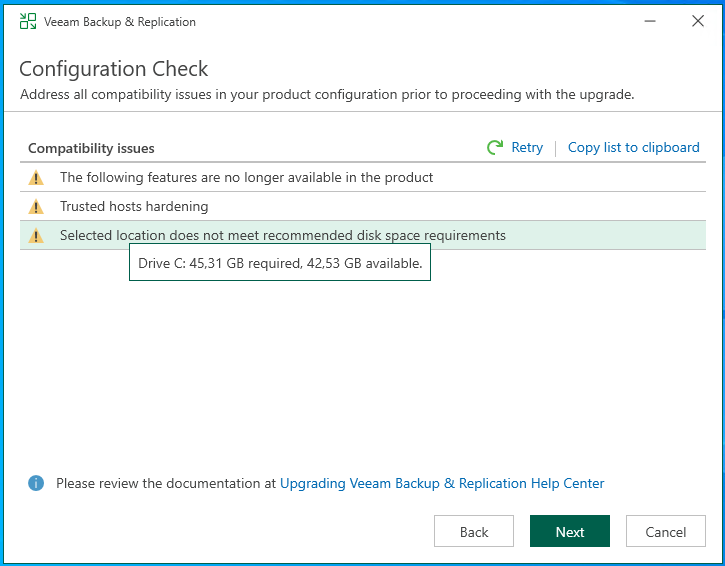This screenshot has height=566, width=725.
Task: Click warning icon next to Trusted hosts hardening
Action: tap(36, 207)
